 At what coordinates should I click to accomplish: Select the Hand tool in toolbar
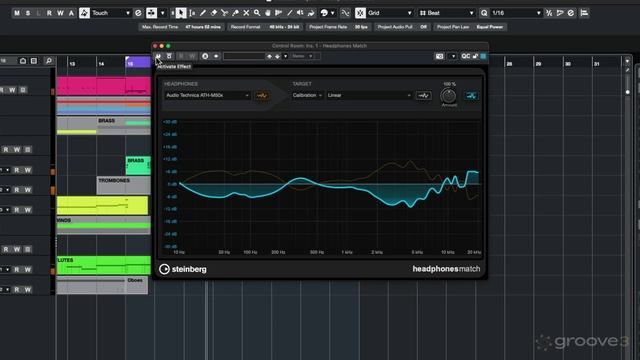[x=268, y=13]
